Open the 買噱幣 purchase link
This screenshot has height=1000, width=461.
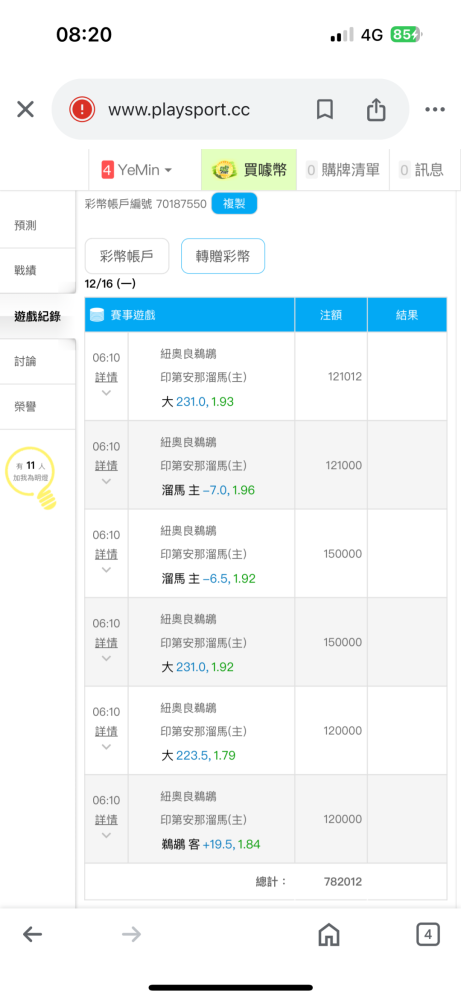tap(249, 170)
